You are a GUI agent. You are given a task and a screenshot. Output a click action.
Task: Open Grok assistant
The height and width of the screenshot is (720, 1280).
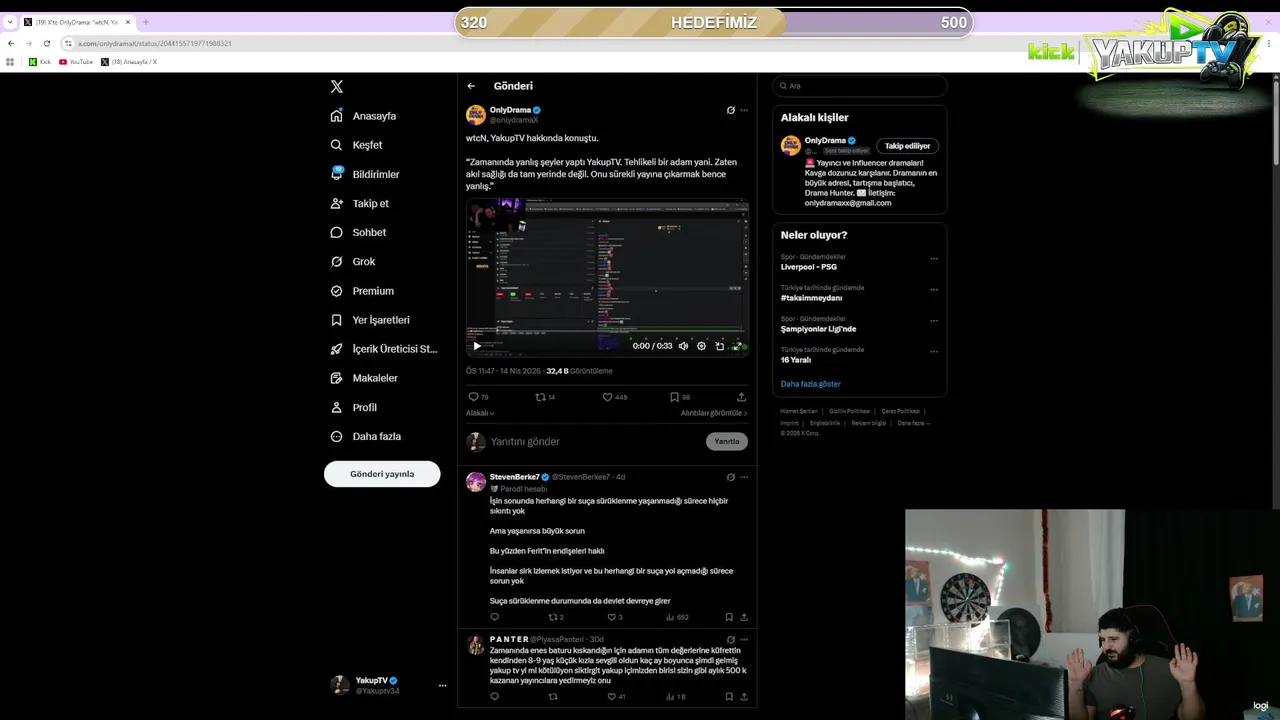[353, 261]
